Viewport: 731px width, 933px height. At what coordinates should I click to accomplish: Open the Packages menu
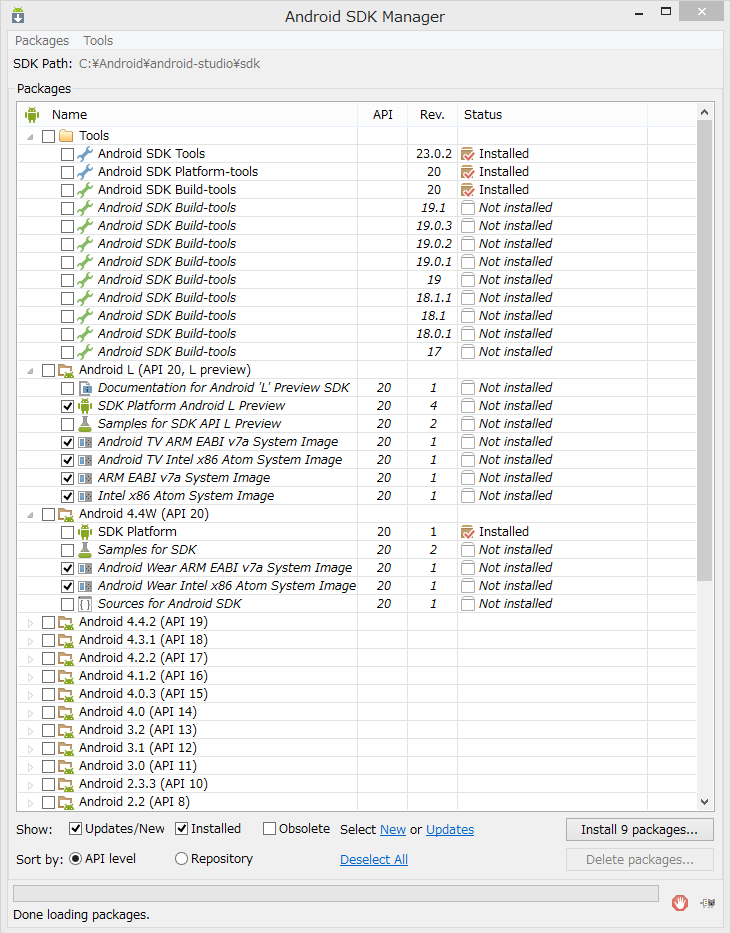(42, 40)
